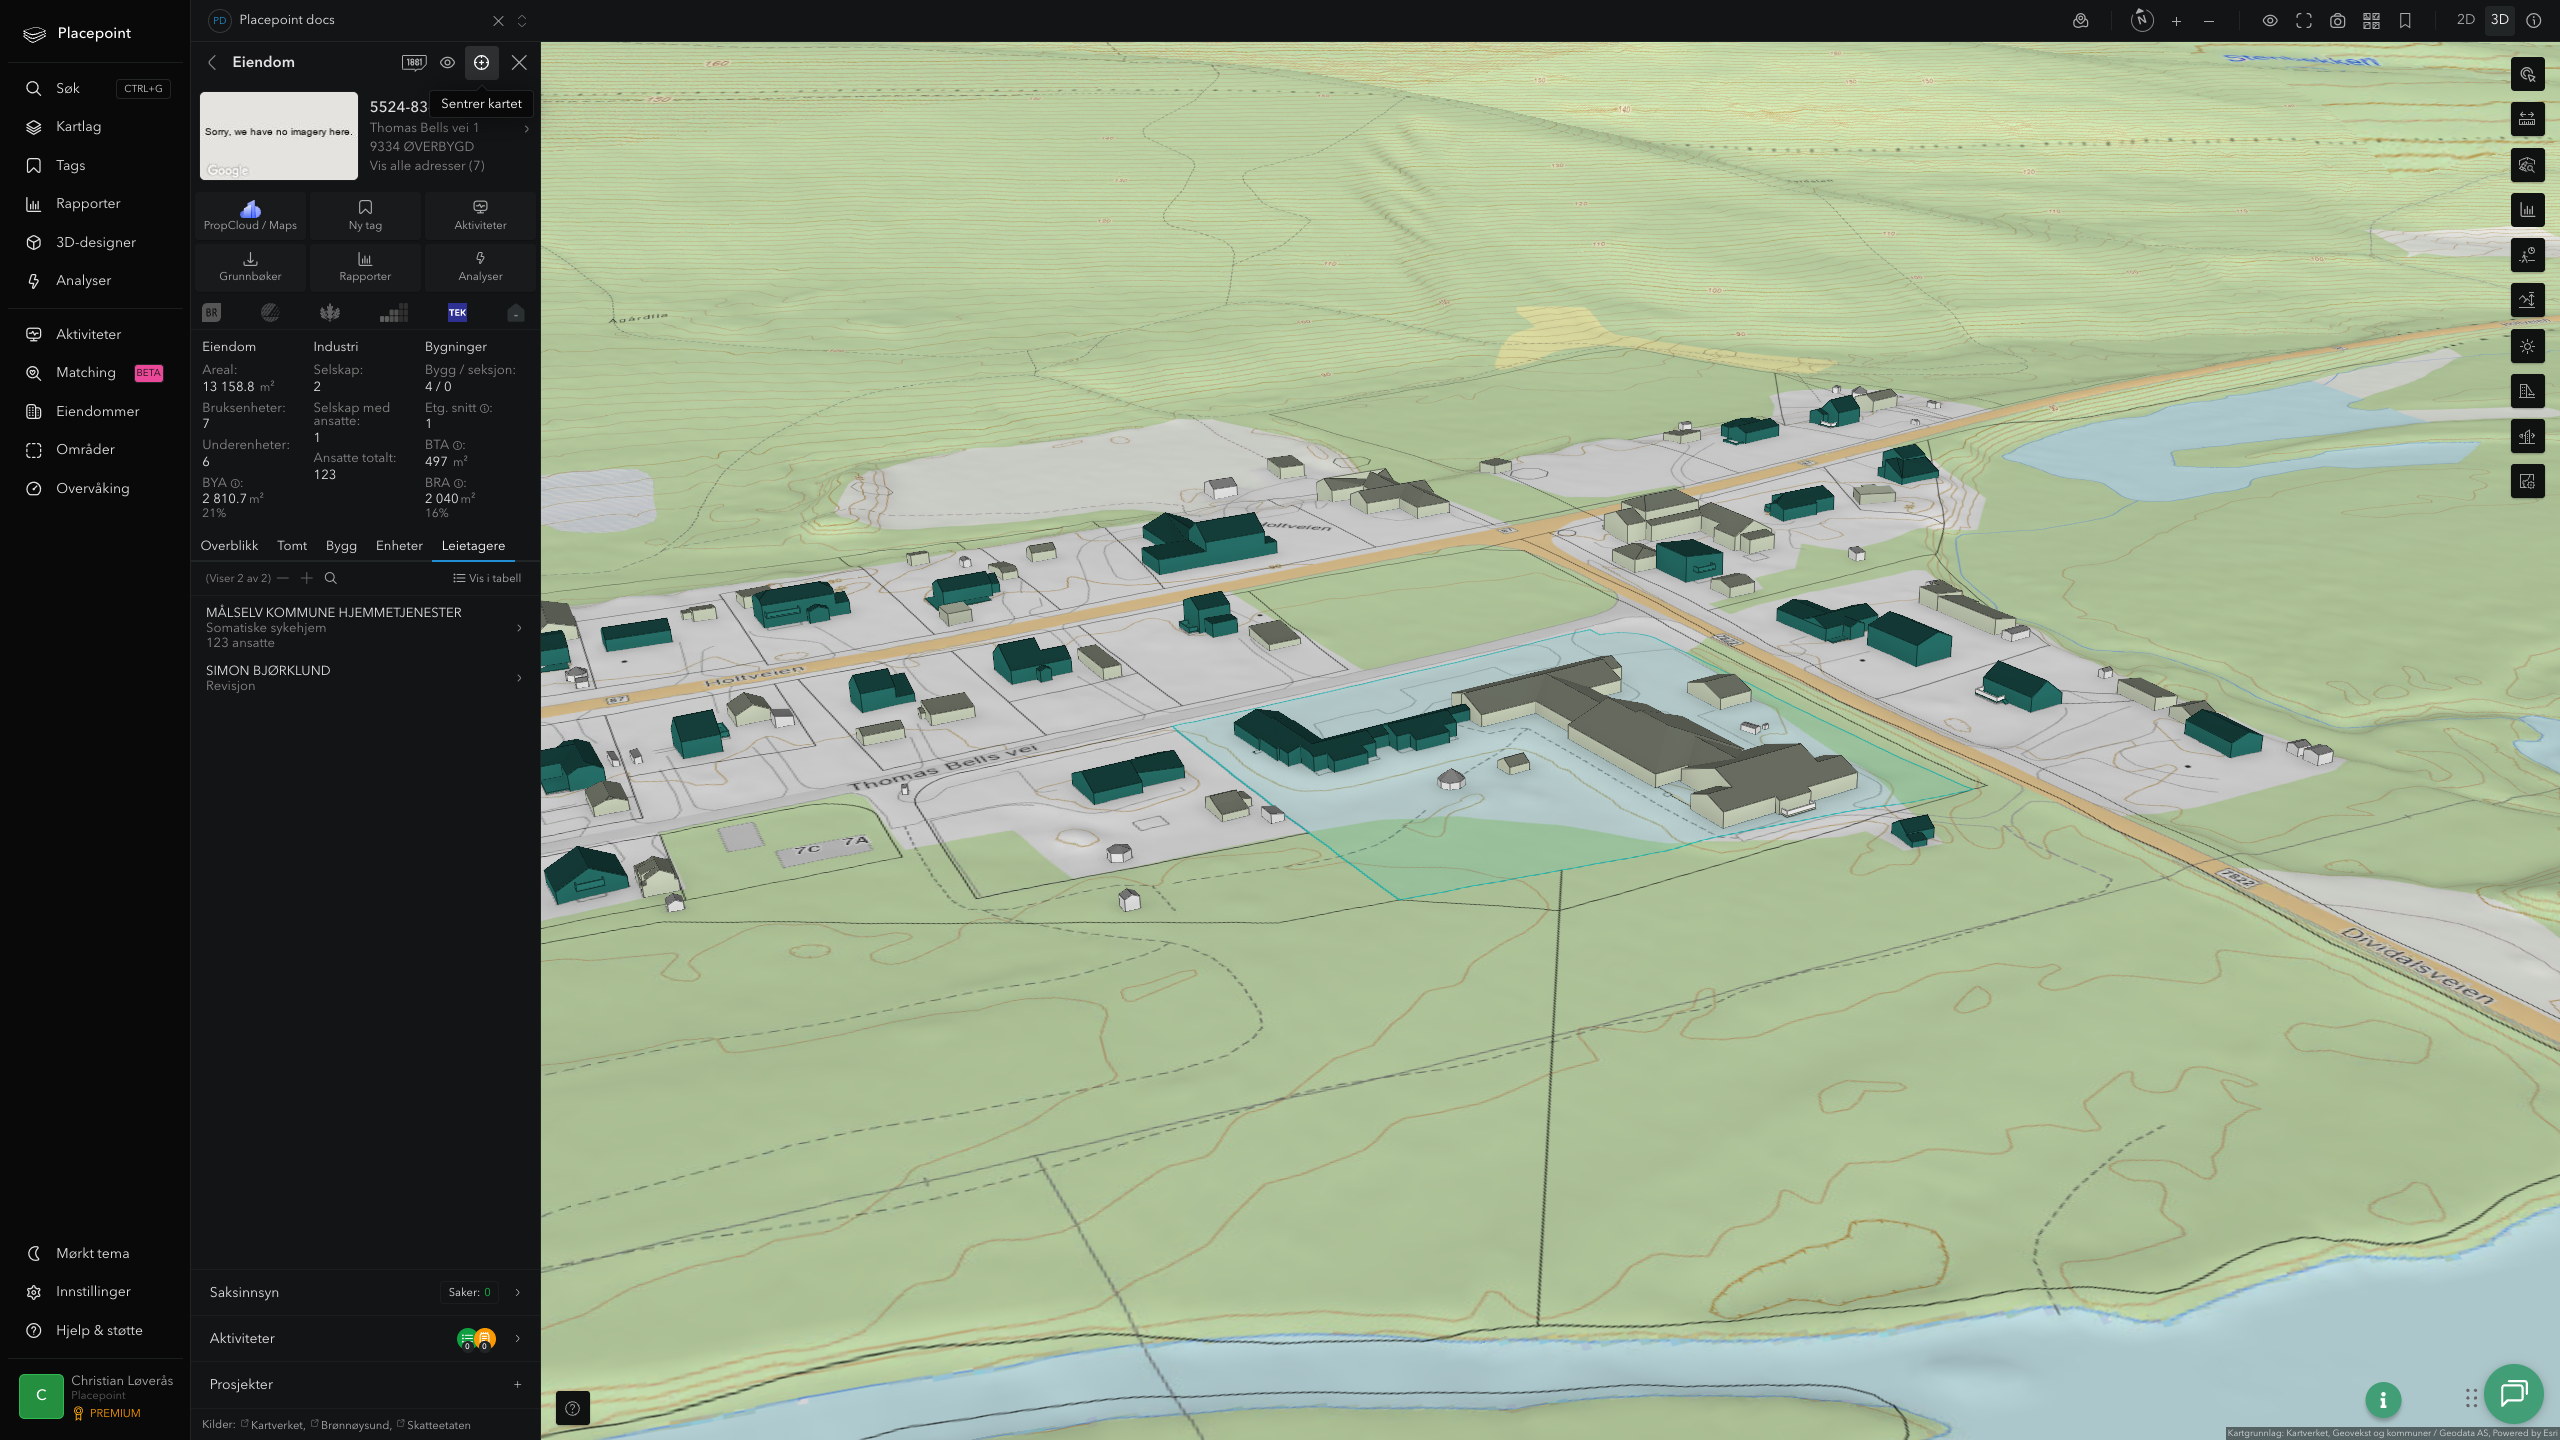
Task: Go back with the Eiendom back arrow
Action: [212, 62]
